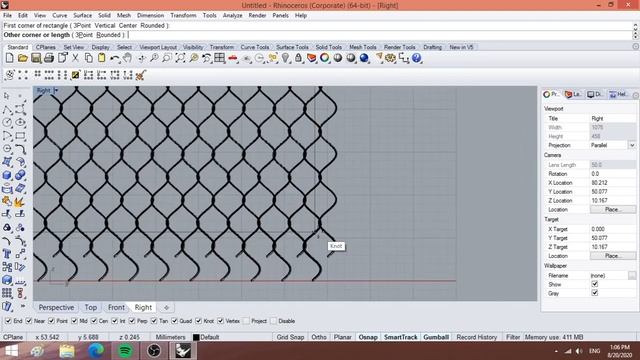Open File Explorer from the taskbar
Viewport: 640px width, 360px height.
tap(67, 351)
